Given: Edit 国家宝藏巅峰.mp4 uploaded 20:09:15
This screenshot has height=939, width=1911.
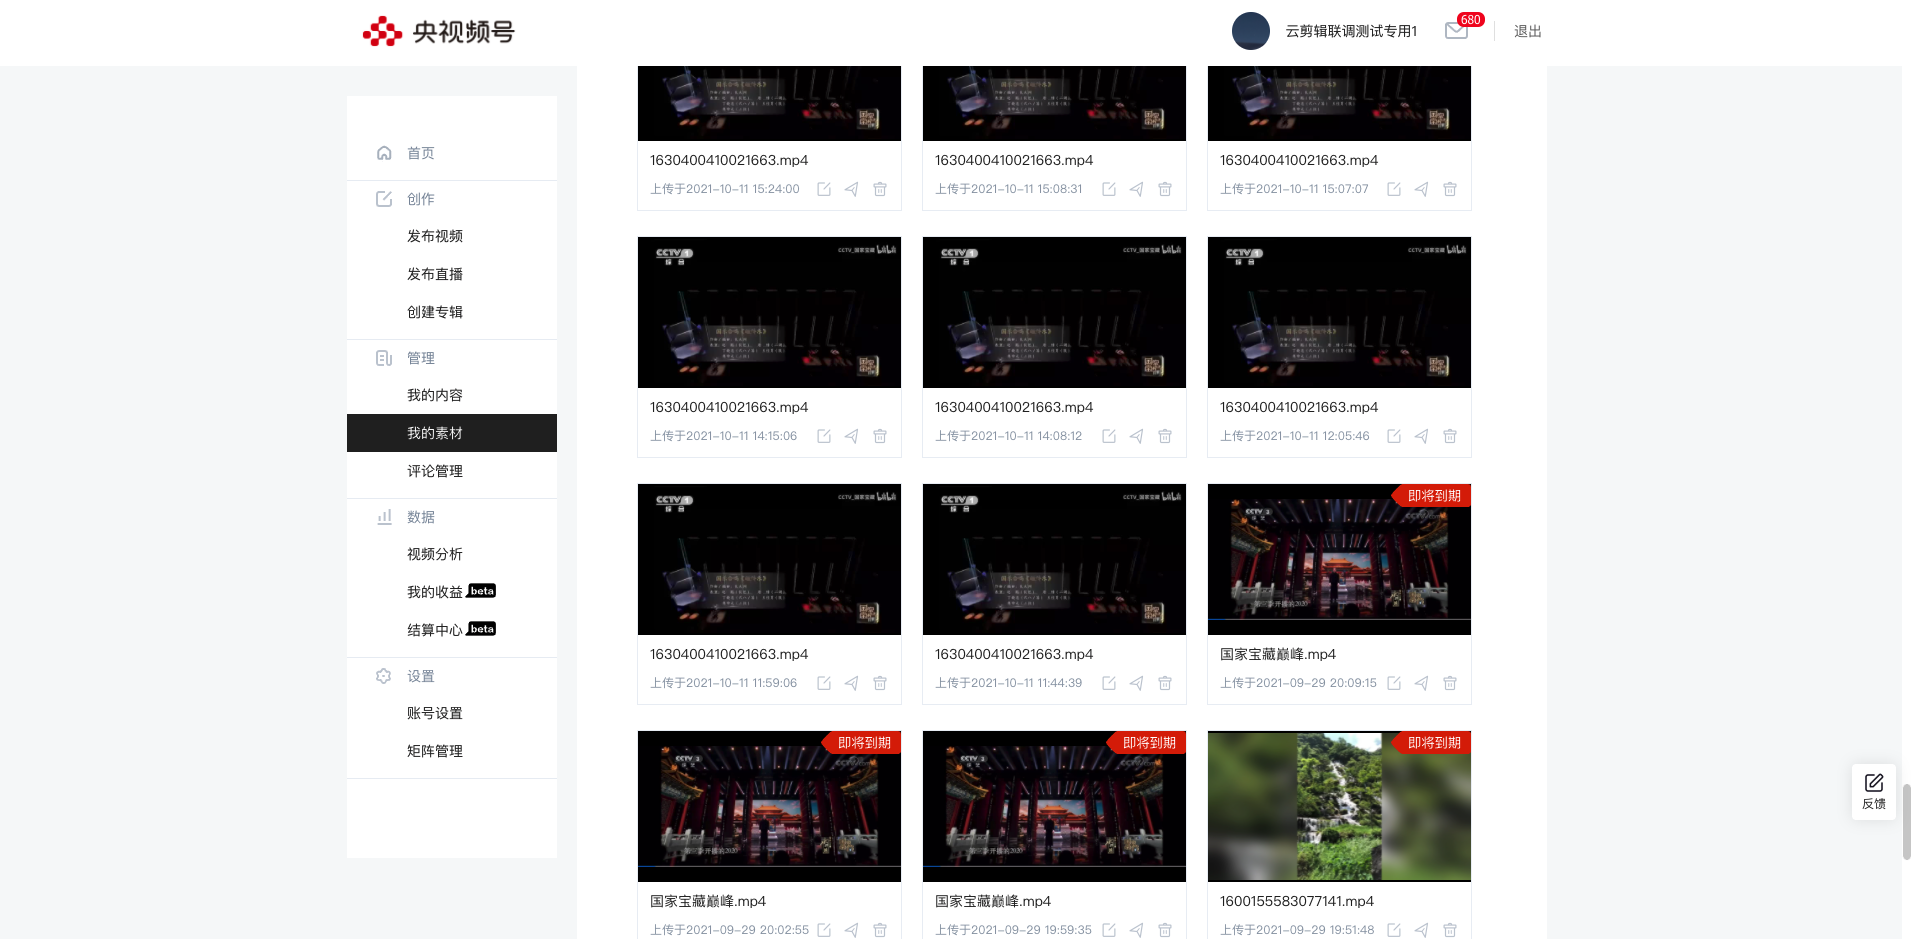Looking at the screenshot, I should tap(1394, 683).
